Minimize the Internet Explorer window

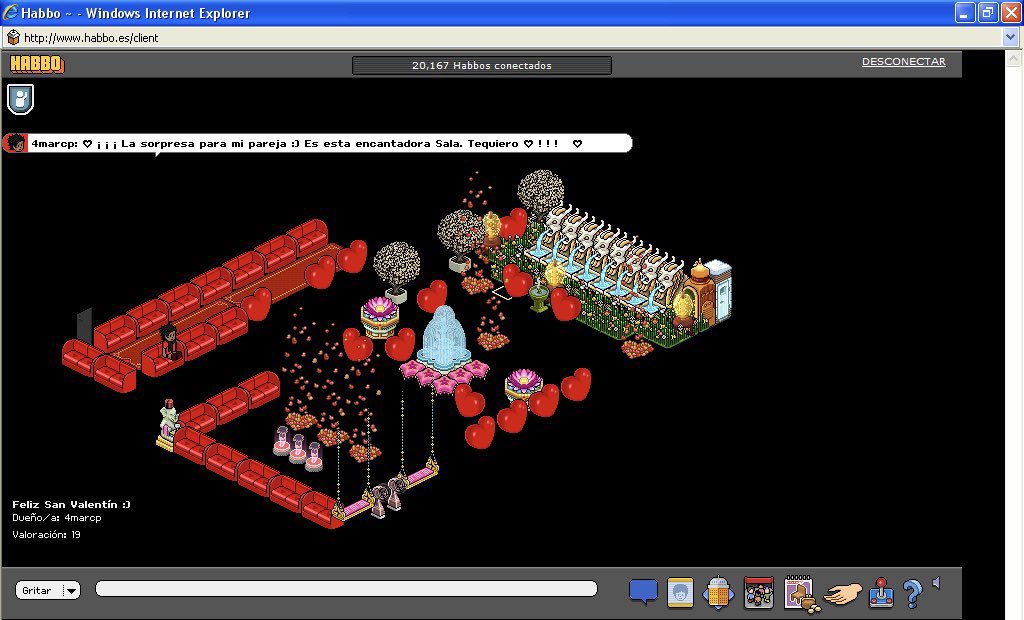pos(965,12)
